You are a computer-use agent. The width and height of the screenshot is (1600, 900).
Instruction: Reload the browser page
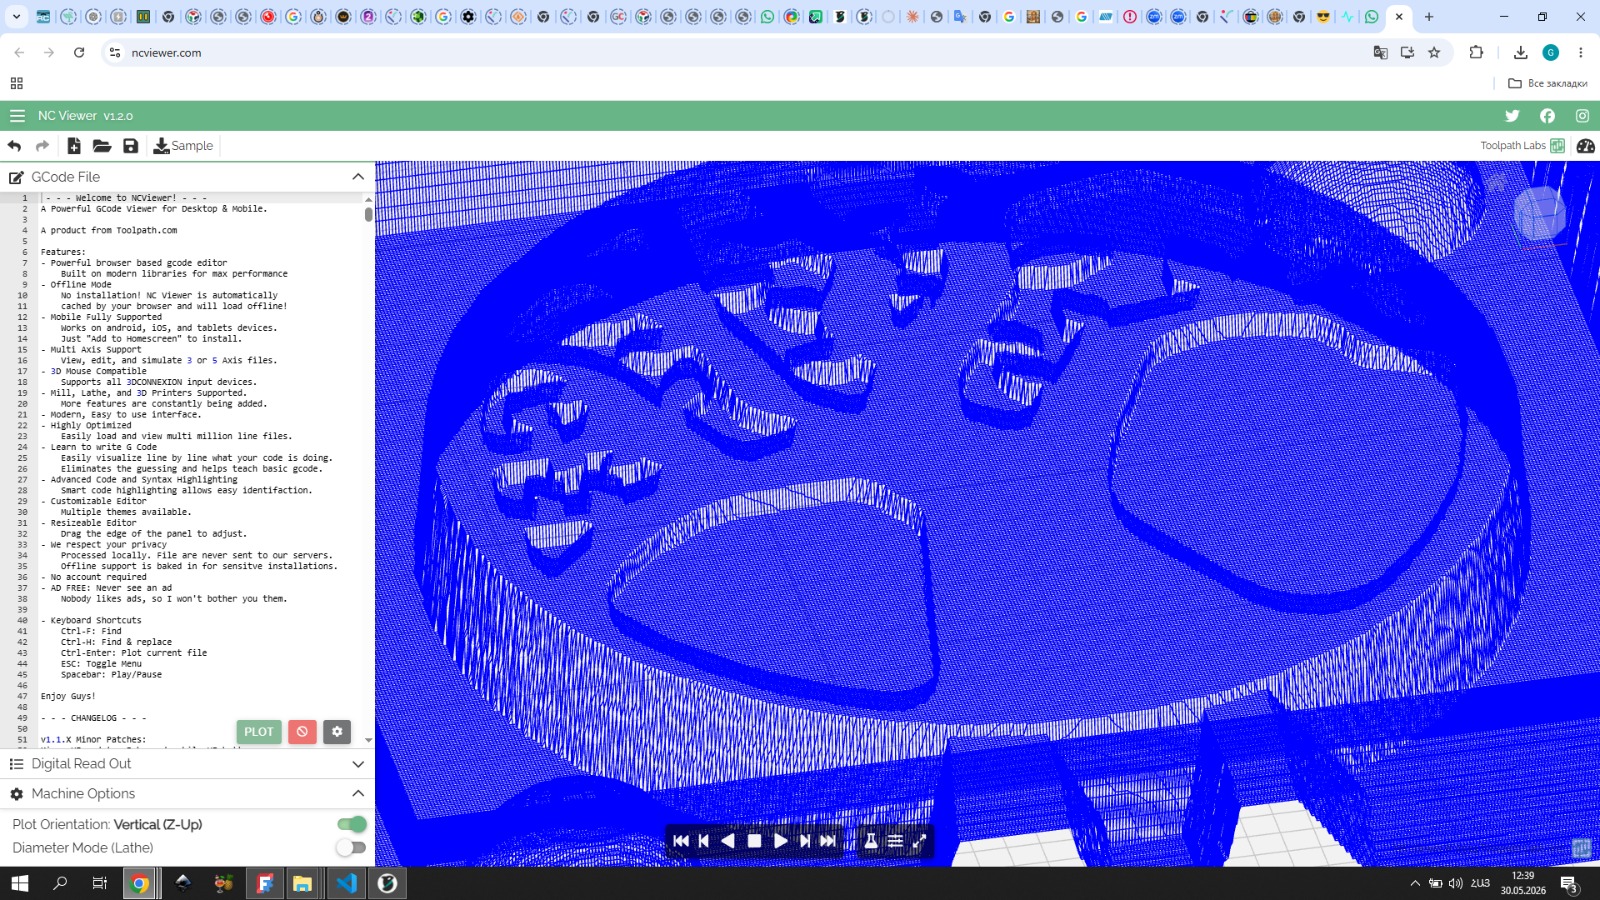click(79, 53)
